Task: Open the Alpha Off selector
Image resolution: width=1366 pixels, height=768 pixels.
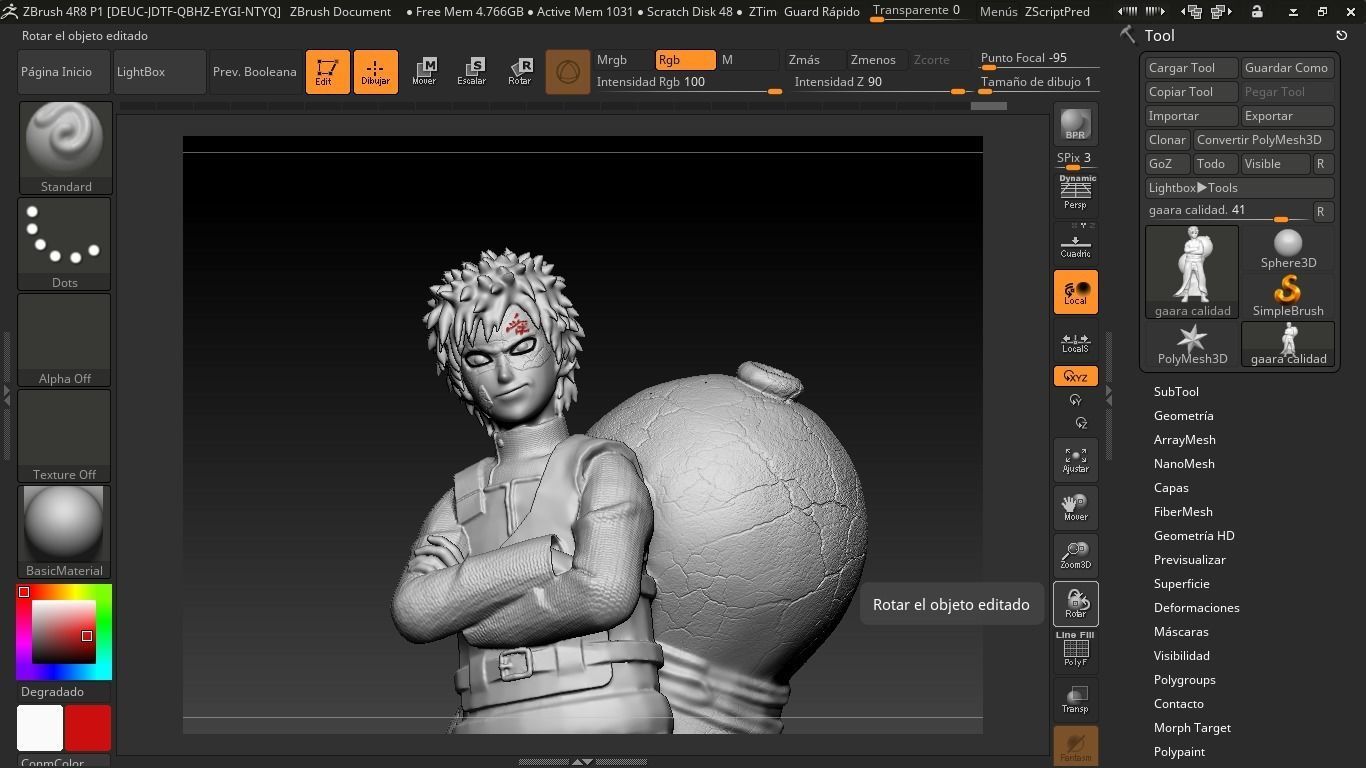Action: [x=65, y=340]
